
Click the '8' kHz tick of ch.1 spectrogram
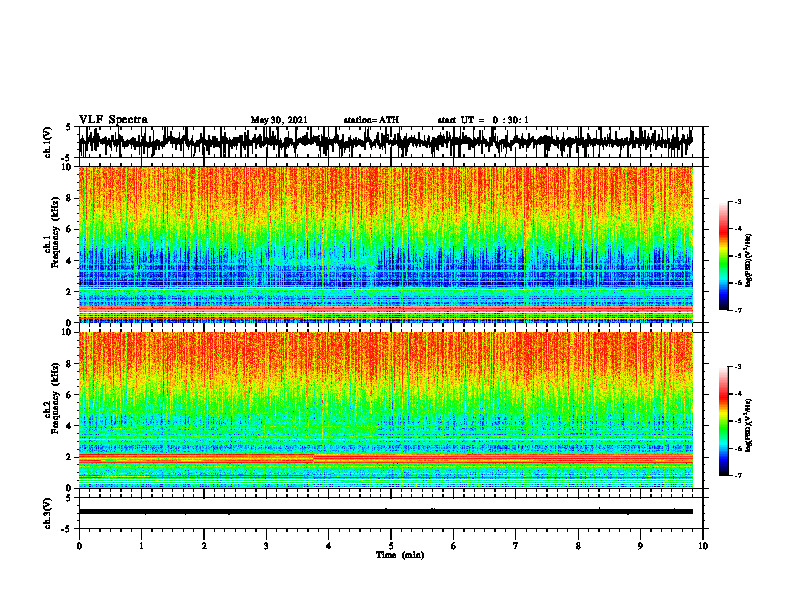(x=69, y=198)
